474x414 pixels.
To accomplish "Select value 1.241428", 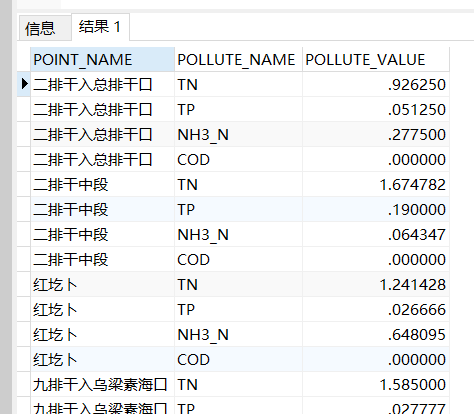I will pyautogui.click(x=376, y=285).
